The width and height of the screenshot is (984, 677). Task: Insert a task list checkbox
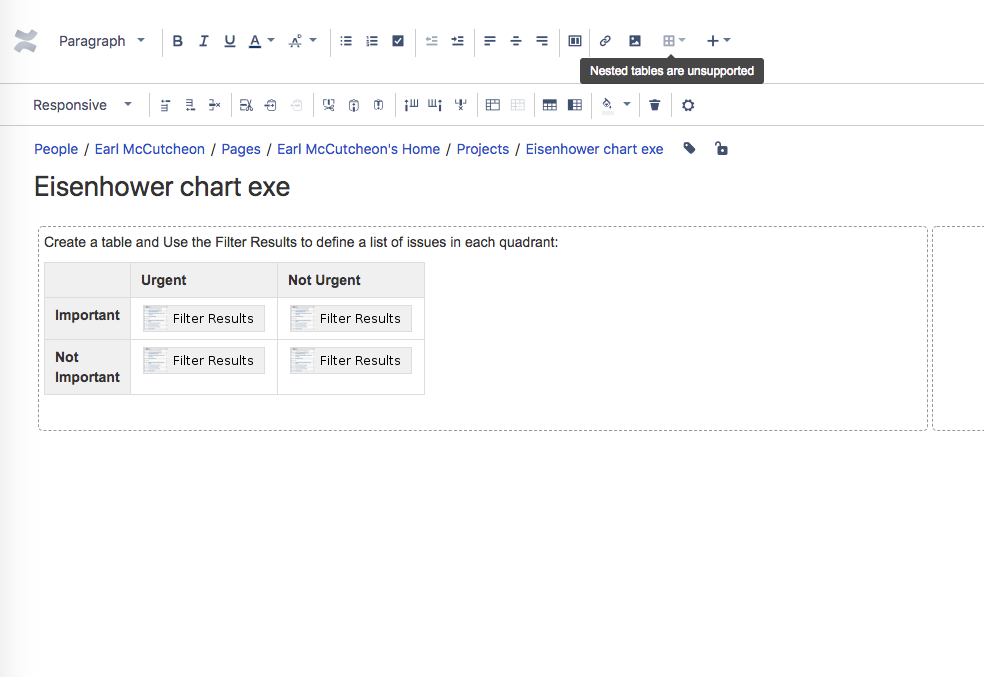point(398,41)
